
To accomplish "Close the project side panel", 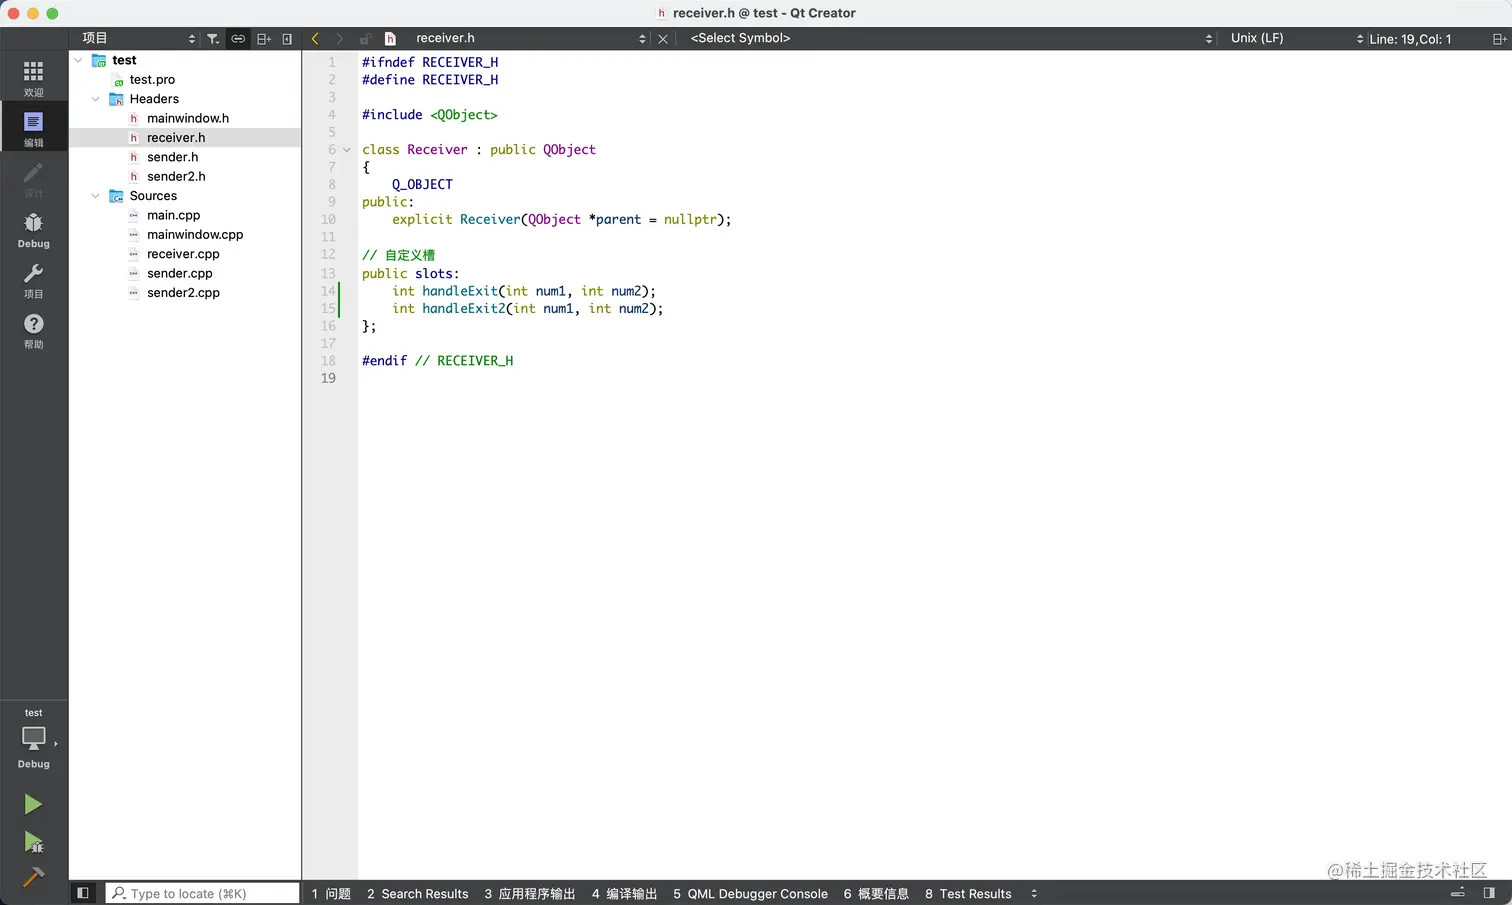I will (x=287, y=39).
